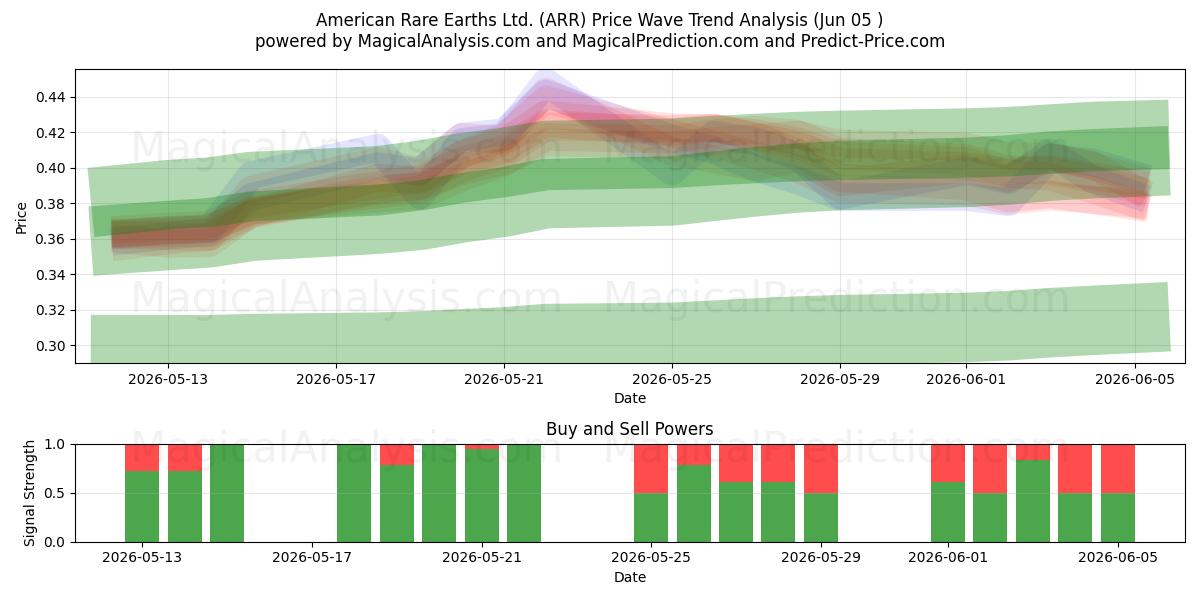Click the 2026-05-17 date under the bar chart
Viewport: 1200px width, 600px height.
point(312,558)
